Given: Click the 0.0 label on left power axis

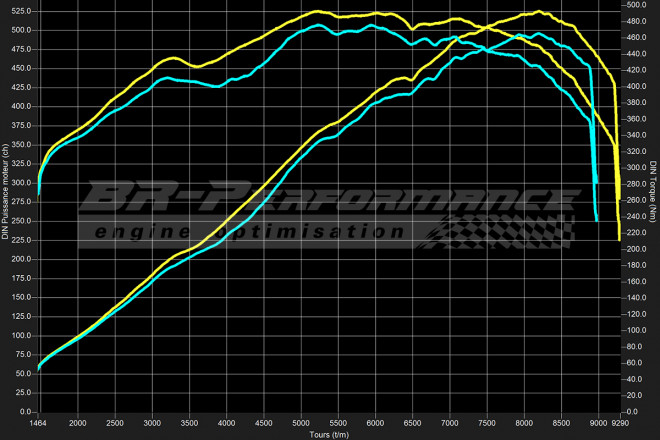Looking at the screenshot, I should pos(27,411).
